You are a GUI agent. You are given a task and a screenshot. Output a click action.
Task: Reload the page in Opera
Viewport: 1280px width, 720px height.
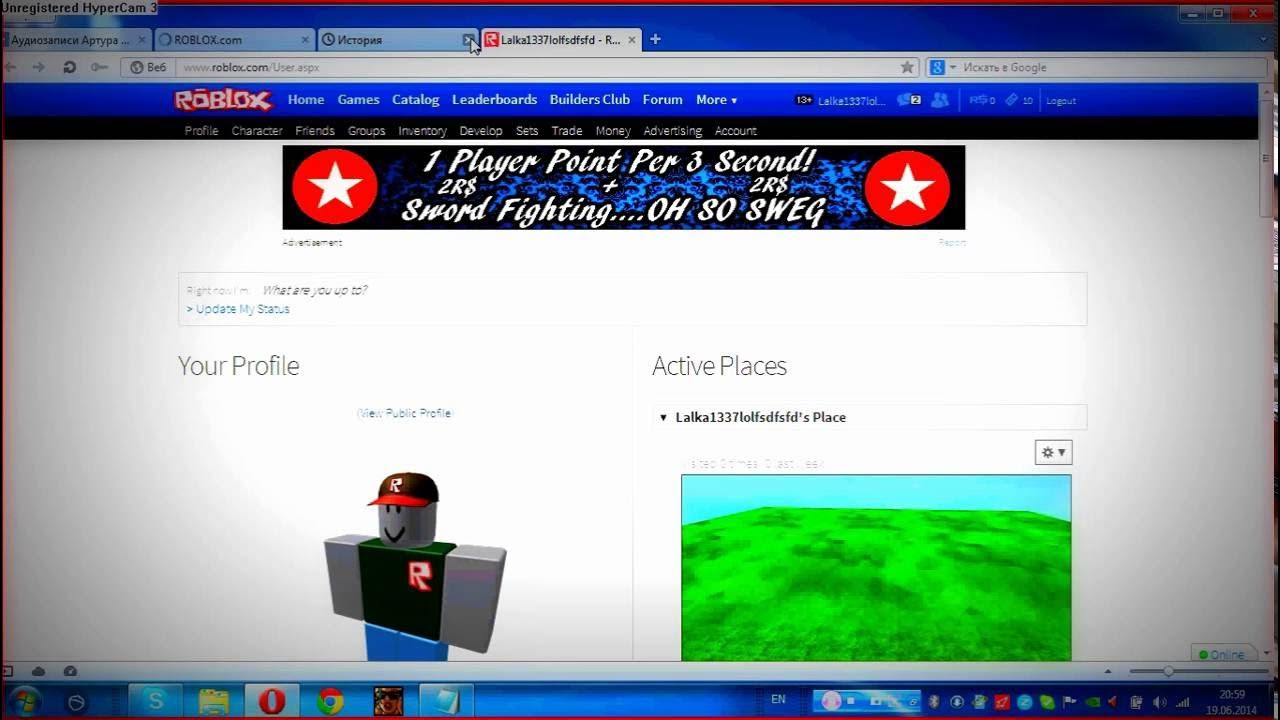pos(69,67)
